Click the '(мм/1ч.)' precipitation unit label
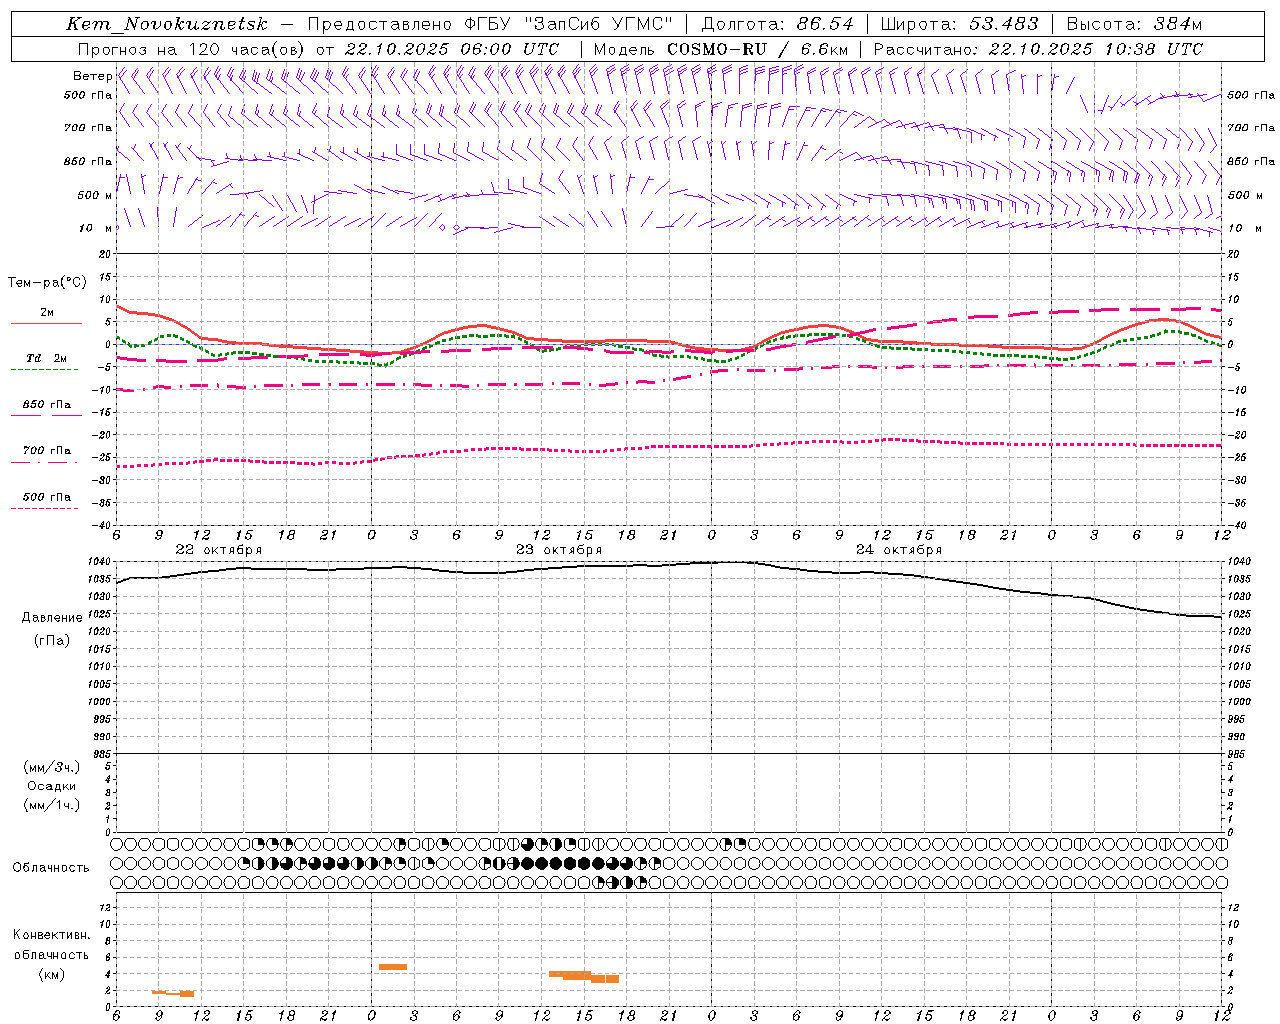This screenshot has width=1280, height=1024. coord(52,805)
